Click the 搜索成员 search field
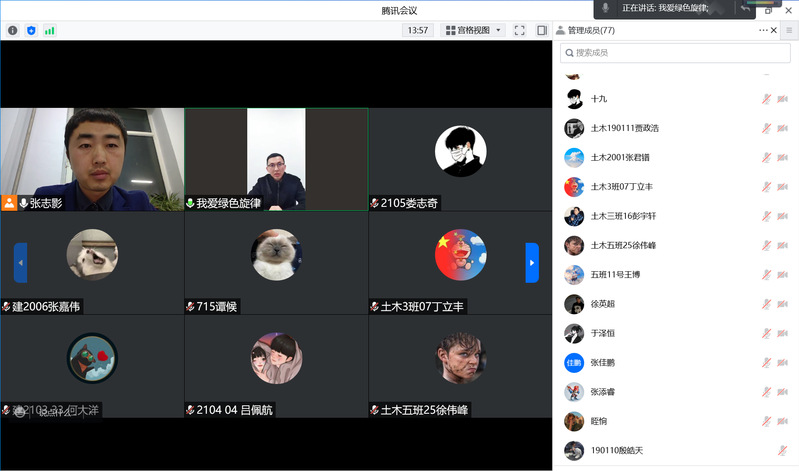 click(675, 53)
